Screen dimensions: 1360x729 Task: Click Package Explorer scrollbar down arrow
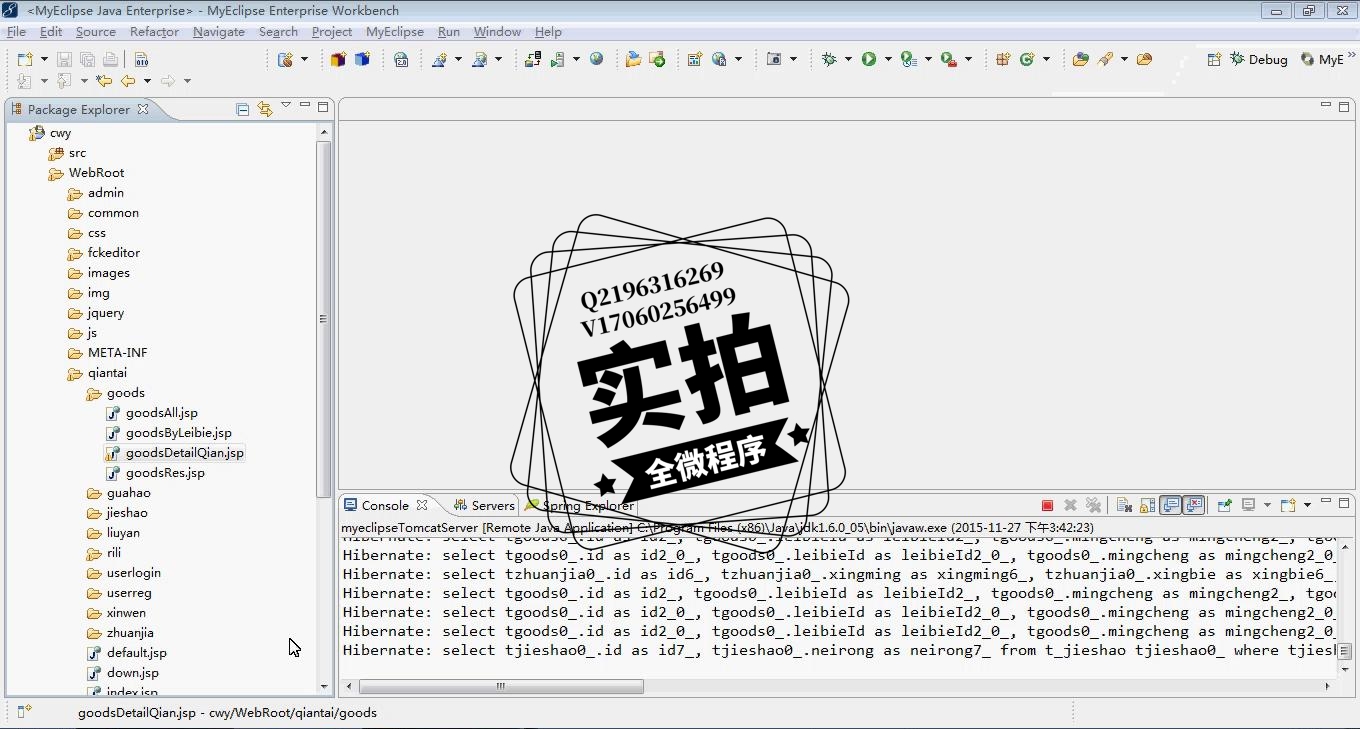pyautogui.click(x=323, y=687)
